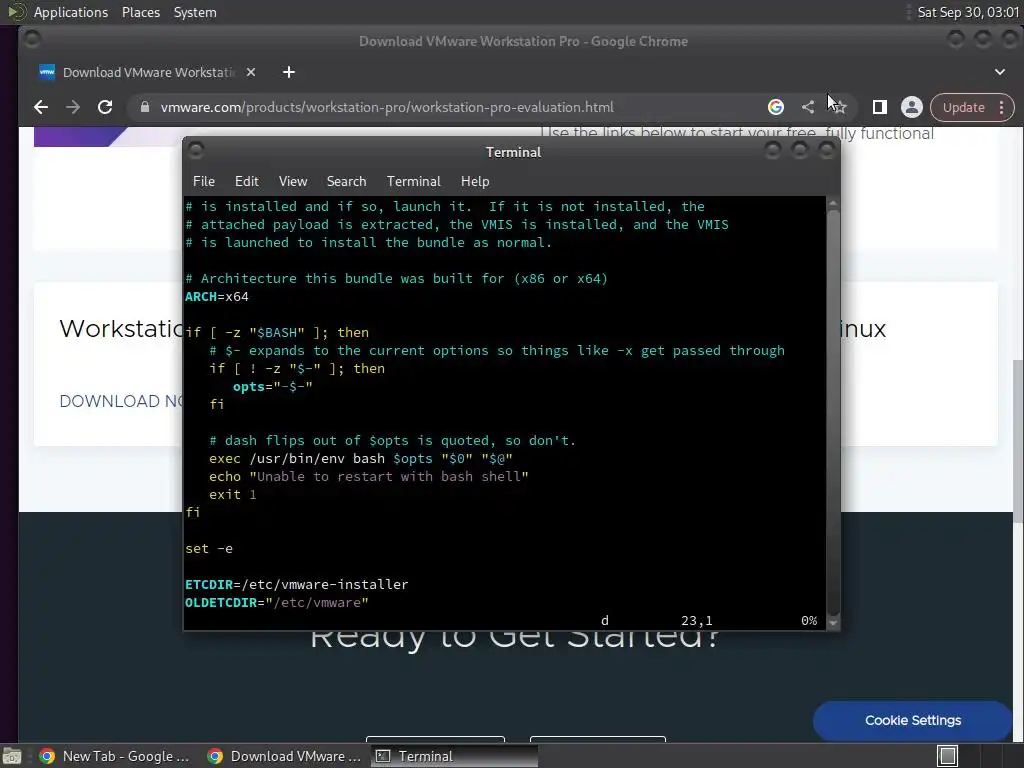Viewport: 1024px width, 768px height.
Task: Open Terminal Edit menu
Action: pos(246,182)
